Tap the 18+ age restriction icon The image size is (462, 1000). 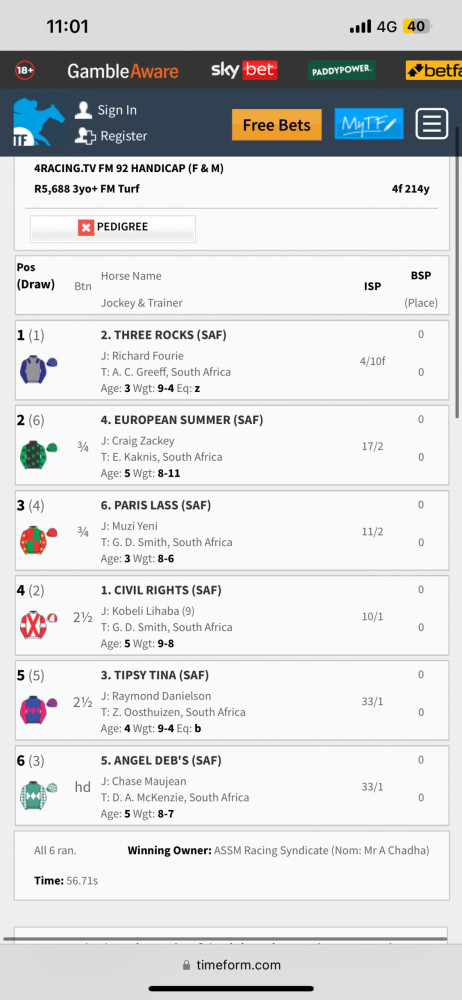pos(25,70)
